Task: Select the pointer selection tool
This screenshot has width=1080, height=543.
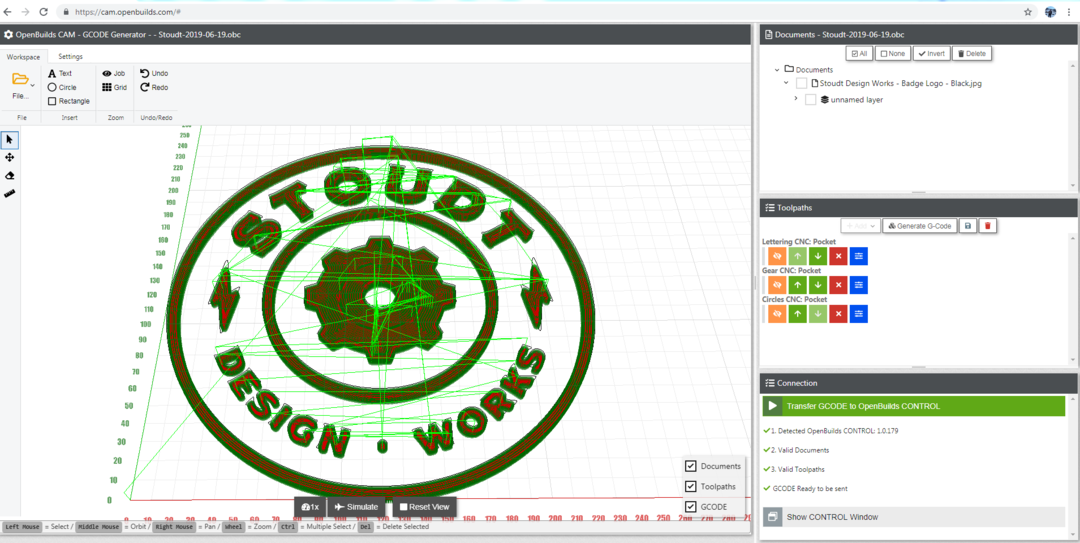Action: (x=9, y=139)
